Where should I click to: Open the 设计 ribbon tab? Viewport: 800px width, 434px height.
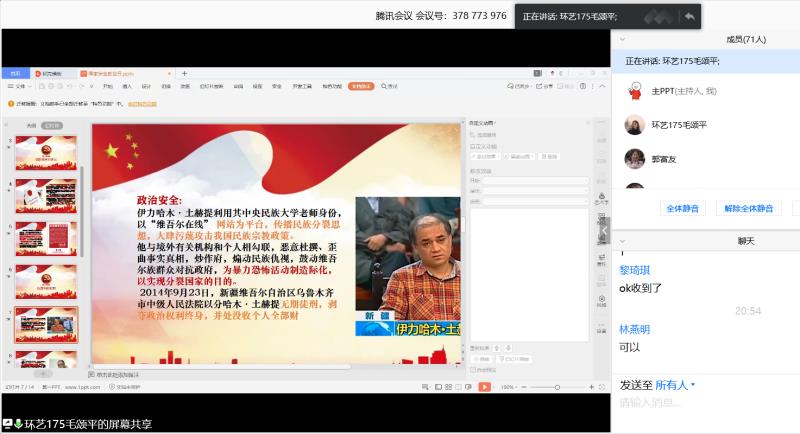click(x=146, y=87)
